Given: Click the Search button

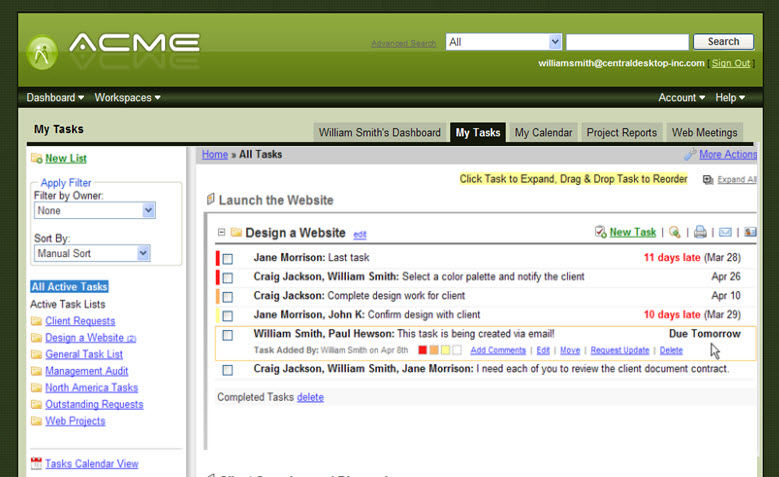Looking at the screenshot, I should pos(723,42).
